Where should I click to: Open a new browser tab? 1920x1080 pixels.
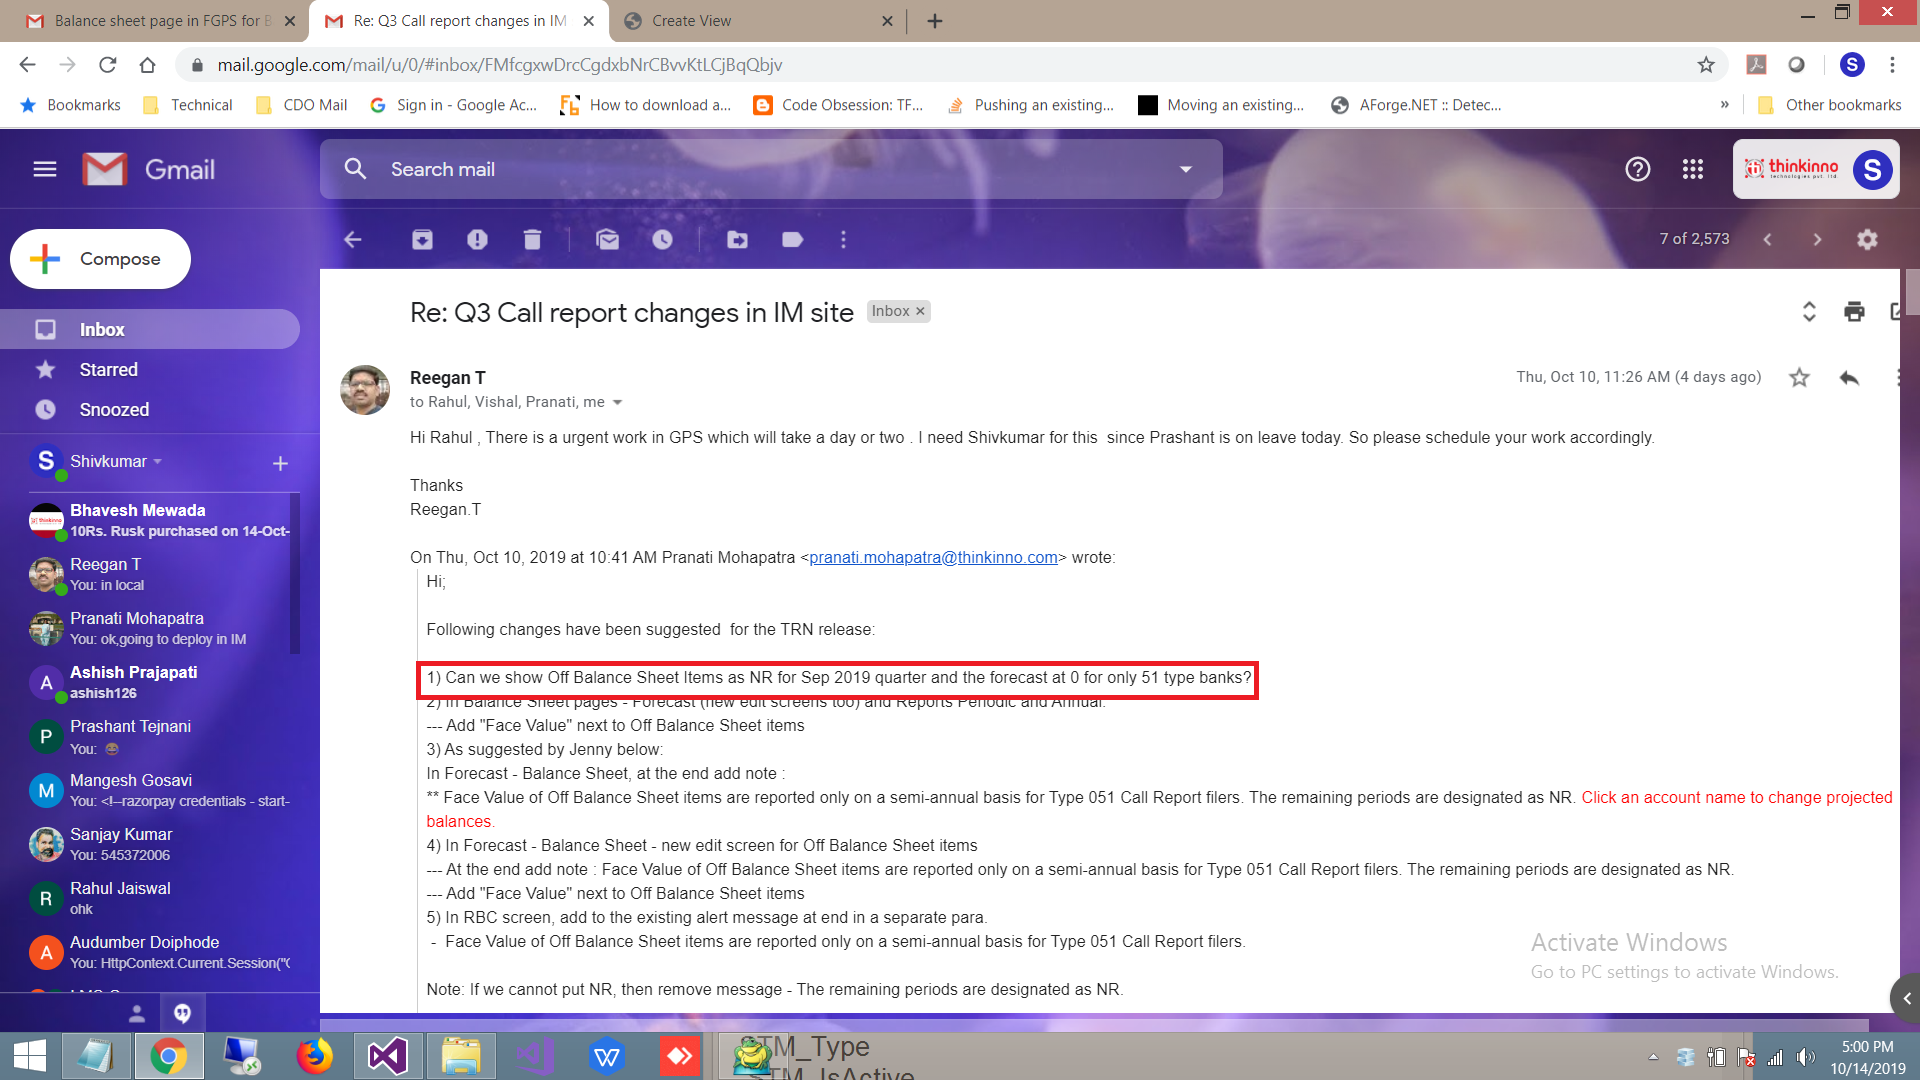click(x=934, y=21)
